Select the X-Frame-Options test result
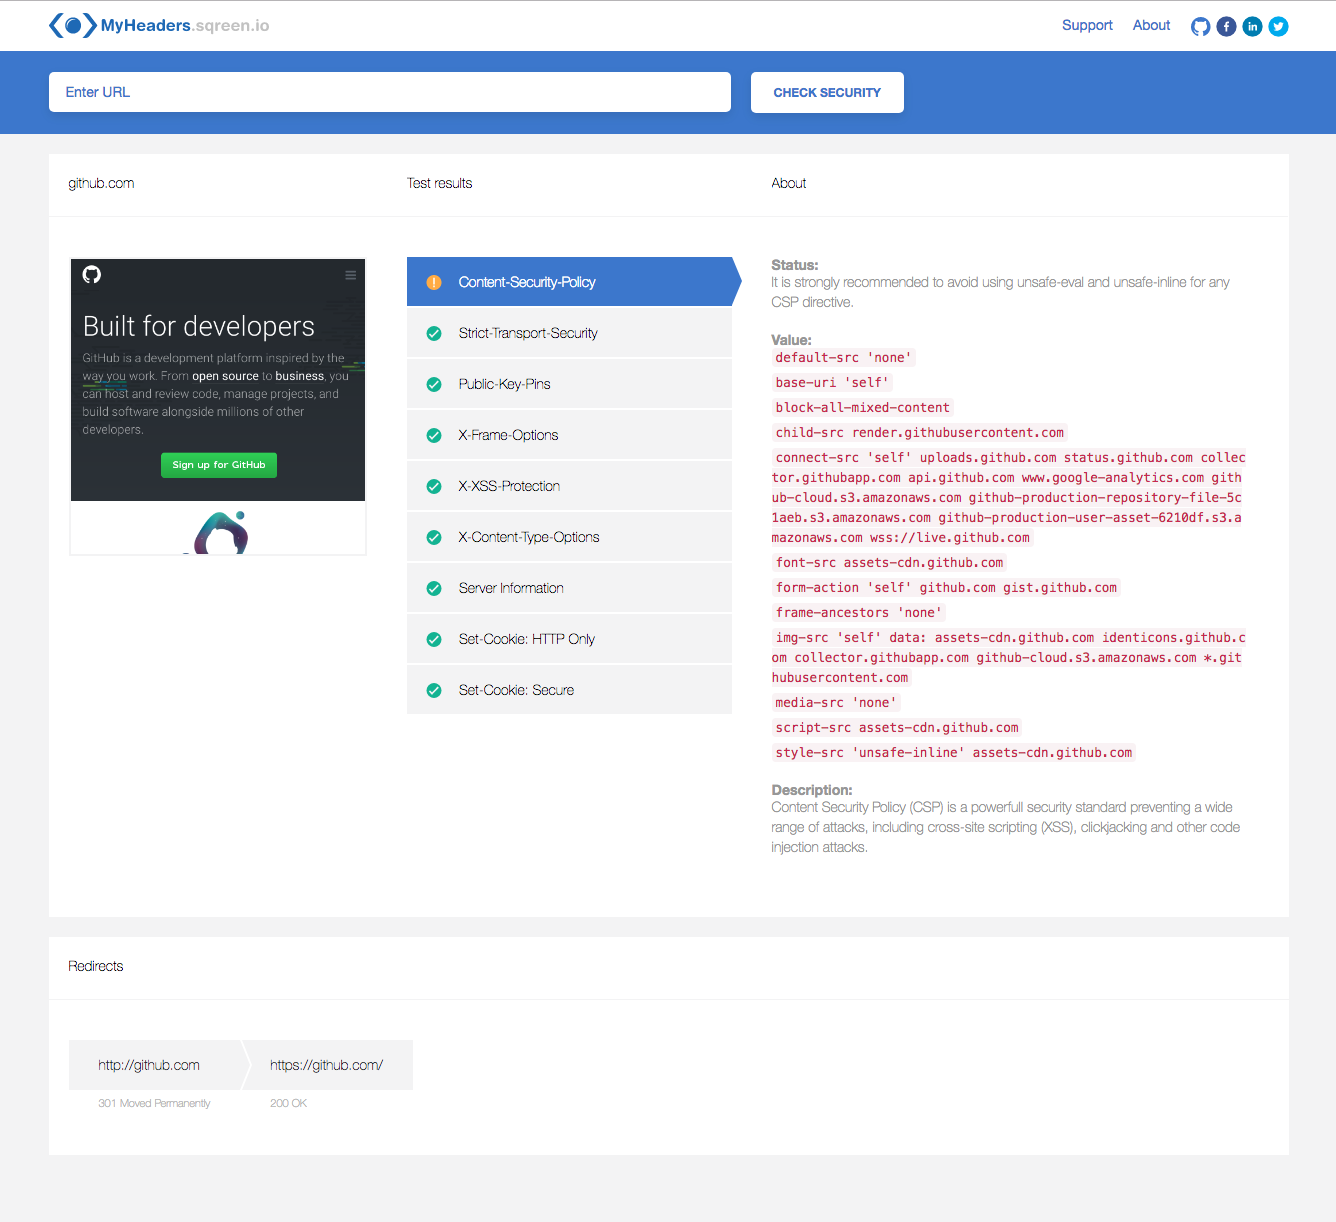The width and height of the screenshot is (1336, 1222). 569,435
